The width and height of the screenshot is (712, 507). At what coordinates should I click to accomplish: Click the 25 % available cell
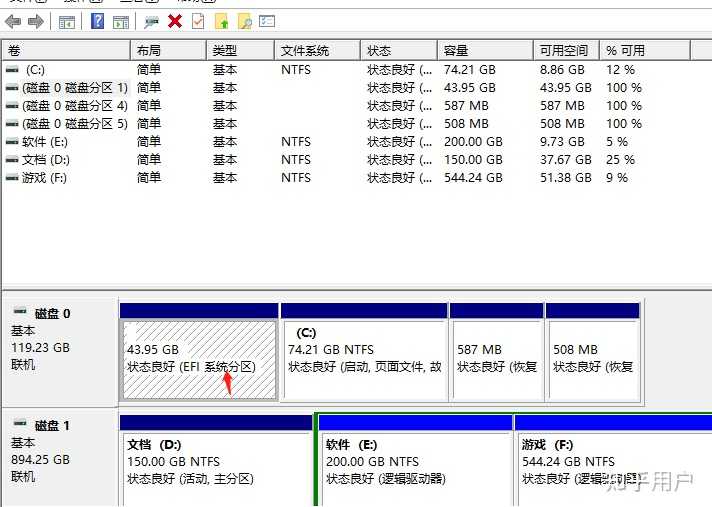[620, 160]
